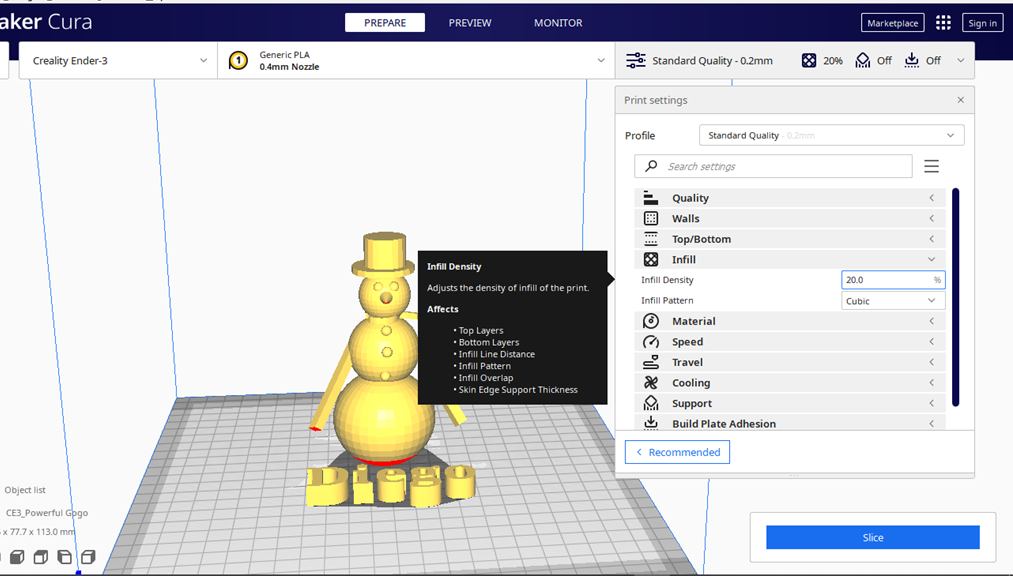
Task: Expand the Top/Bottom settings category
Action: click(789, 239)
